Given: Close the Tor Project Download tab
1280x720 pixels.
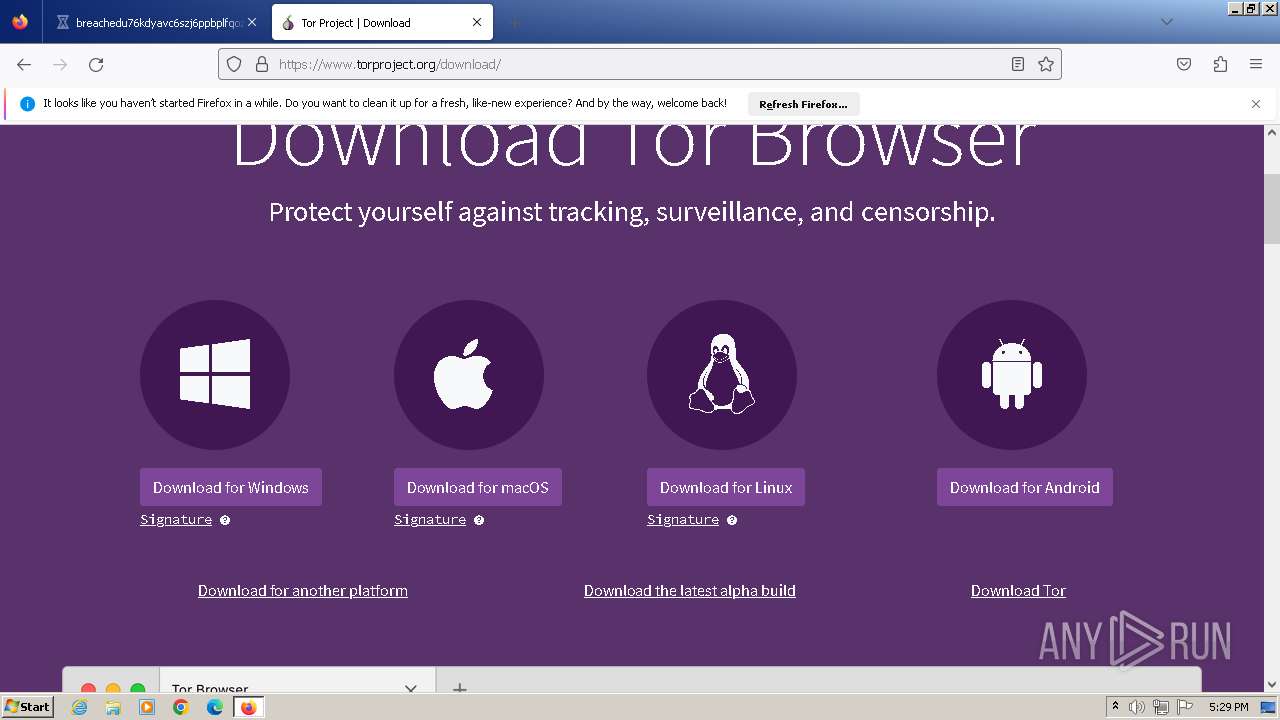Looking at the screenshot, I should (x=477, y=22).
